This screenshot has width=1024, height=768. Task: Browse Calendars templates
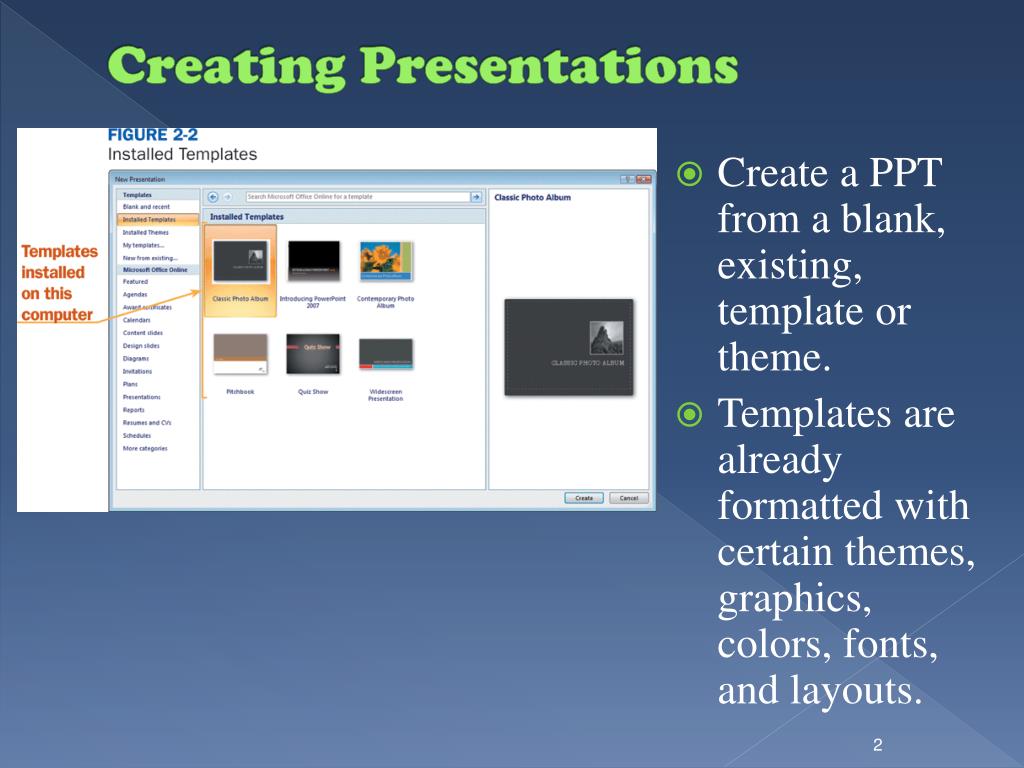coord(136,320)
